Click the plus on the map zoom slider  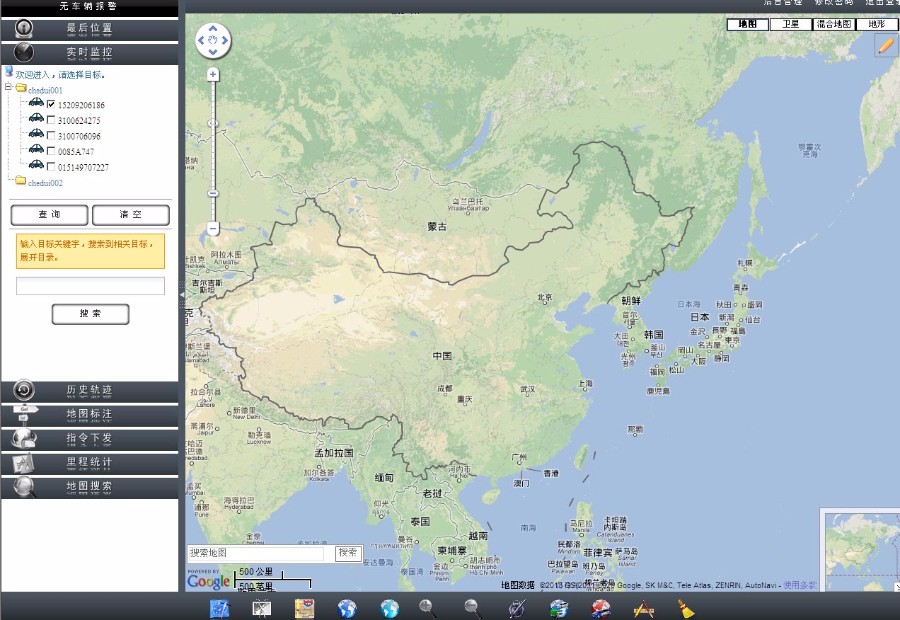[x=212, y=73]
